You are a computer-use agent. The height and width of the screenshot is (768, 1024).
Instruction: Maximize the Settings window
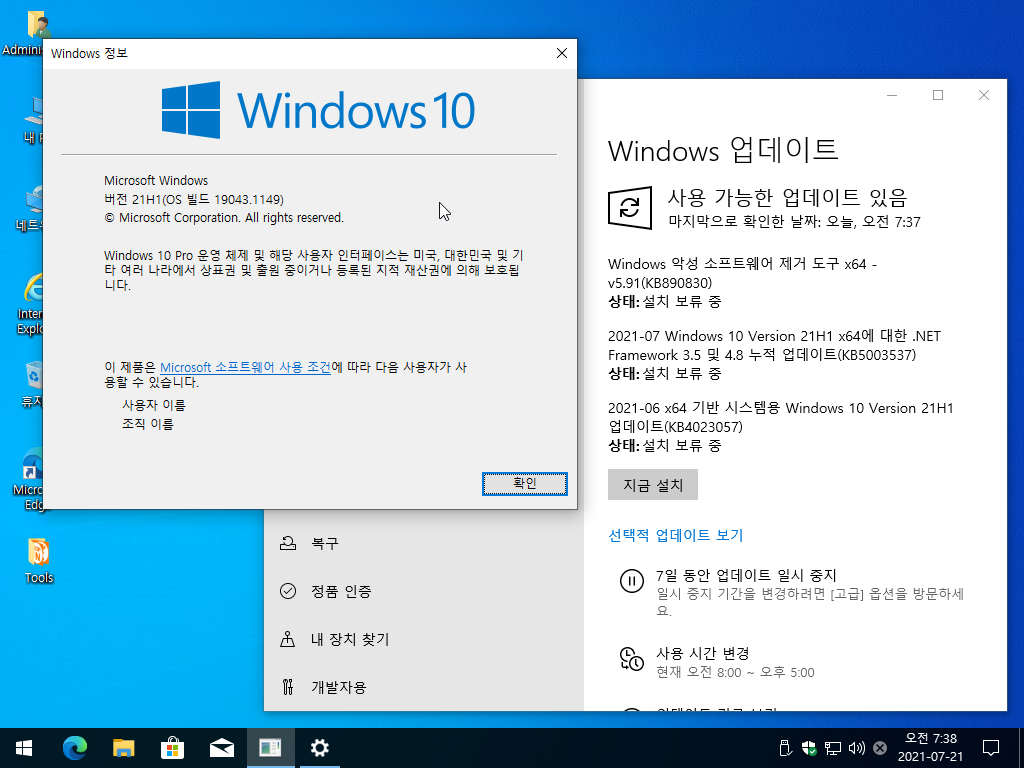click(938, 95)
